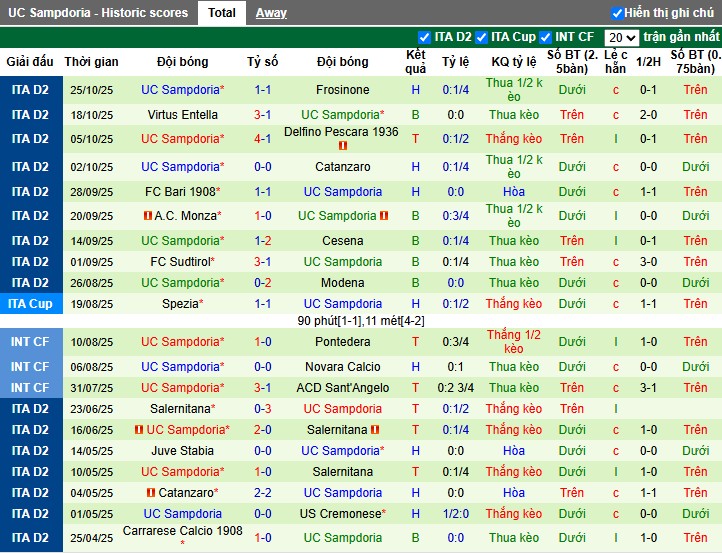Open the Virtus Entella team link
This screenshot has width=722, height=553.
point(182,115)
